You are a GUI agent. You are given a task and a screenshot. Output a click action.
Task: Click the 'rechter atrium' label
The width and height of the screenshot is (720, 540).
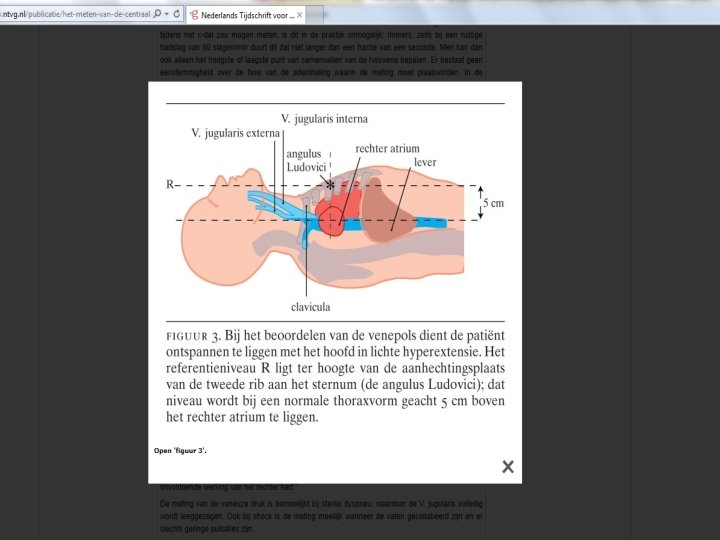pyautogui.click(x=387, y=148)
